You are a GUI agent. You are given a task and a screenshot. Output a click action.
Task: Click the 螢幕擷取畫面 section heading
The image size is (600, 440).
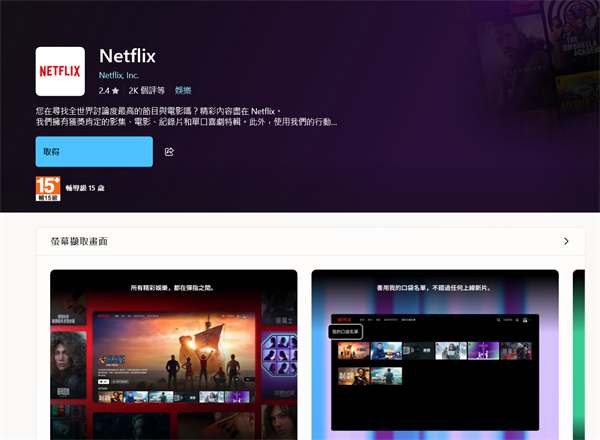click(79, 241)
